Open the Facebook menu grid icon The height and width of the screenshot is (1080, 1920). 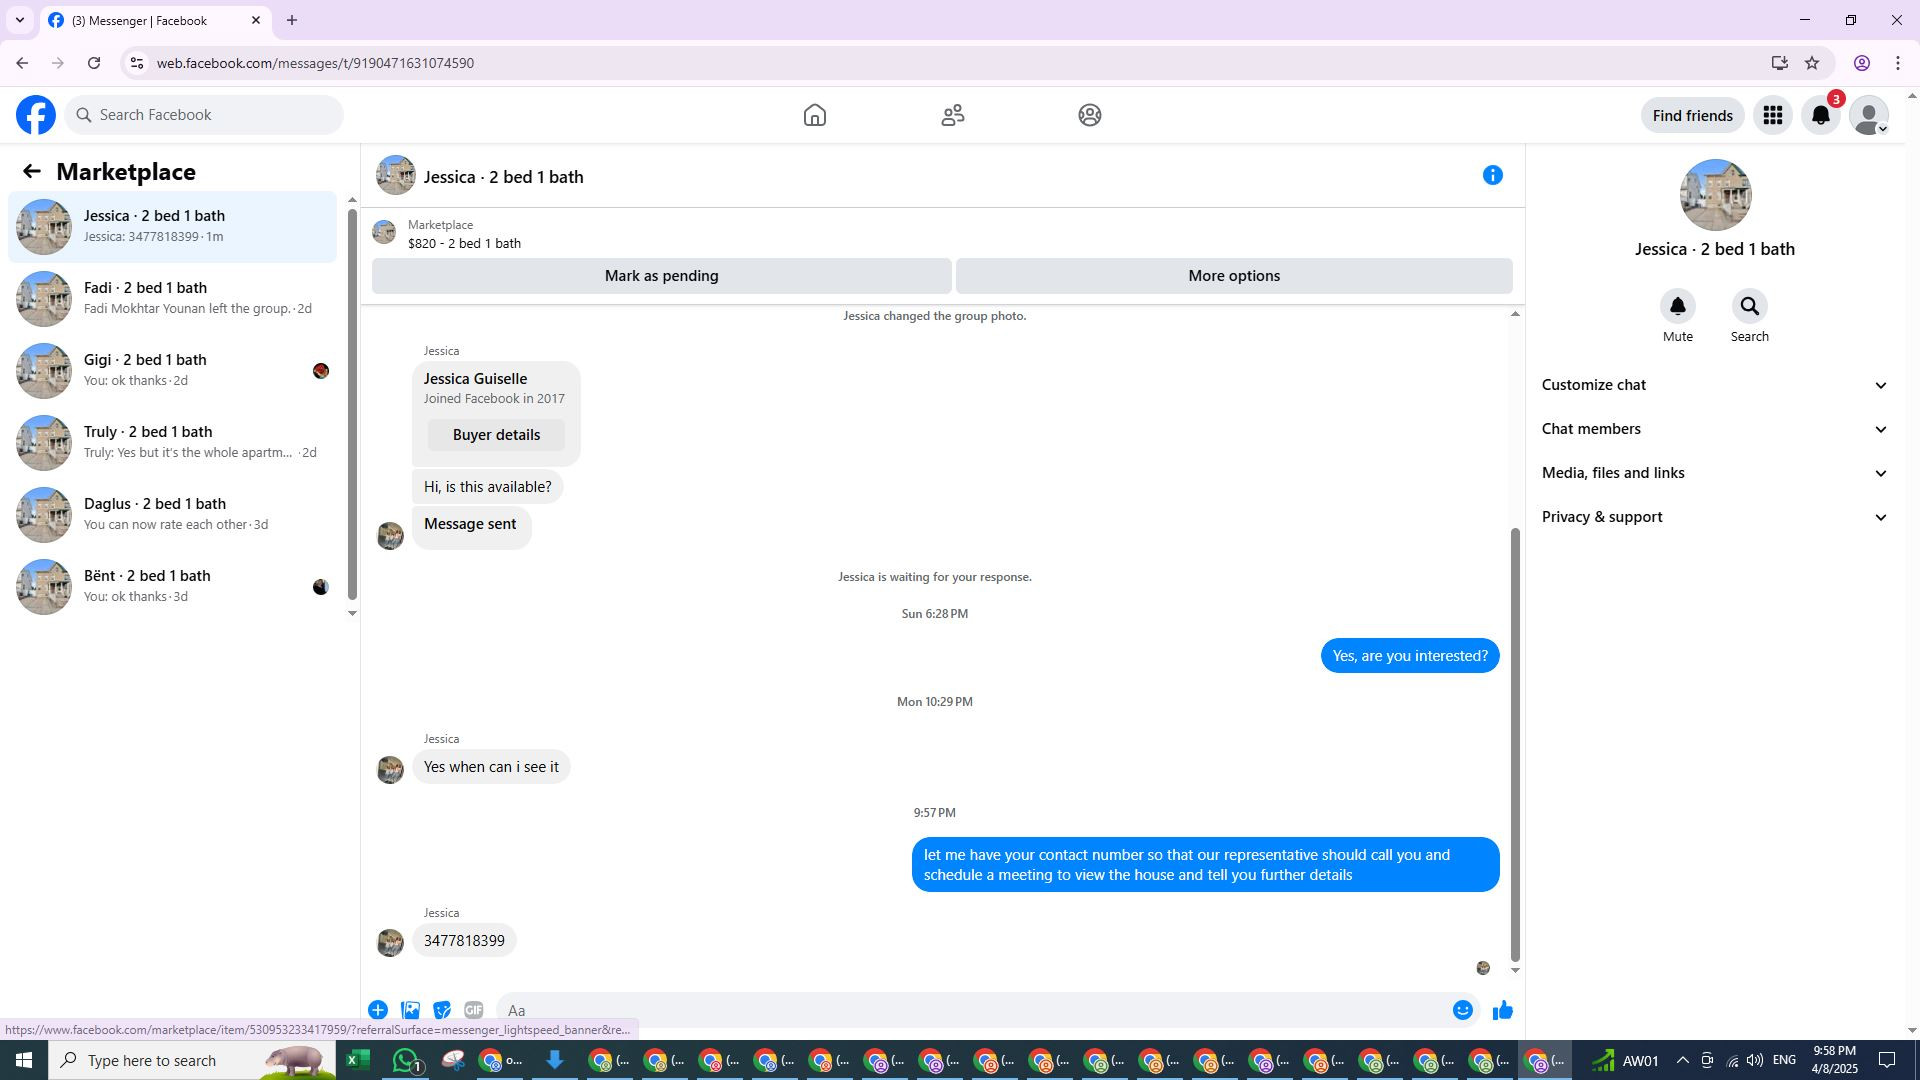point(1772,115)
